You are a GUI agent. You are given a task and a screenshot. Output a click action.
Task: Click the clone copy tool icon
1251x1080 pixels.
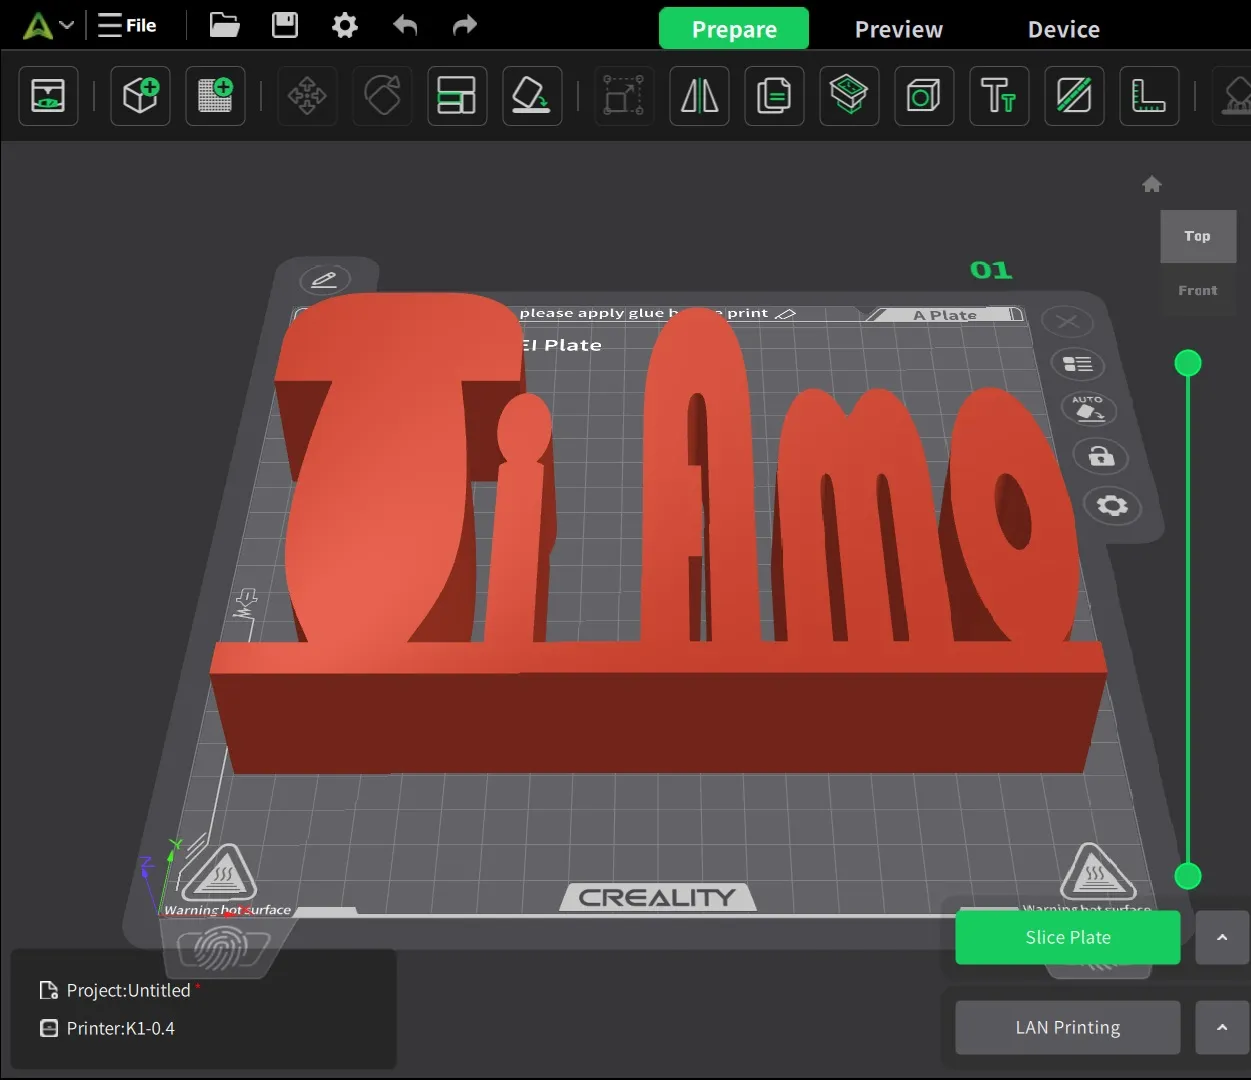[774, 96]
